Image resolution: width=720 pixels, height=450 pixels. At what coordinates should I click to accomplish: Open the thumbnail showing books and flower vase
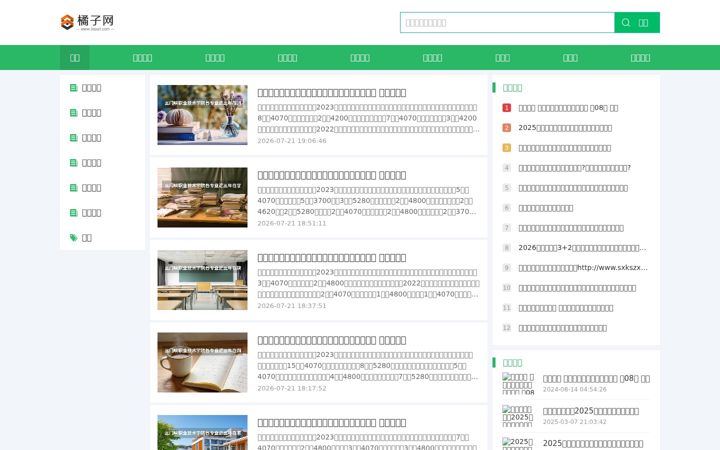pos(202,115)
